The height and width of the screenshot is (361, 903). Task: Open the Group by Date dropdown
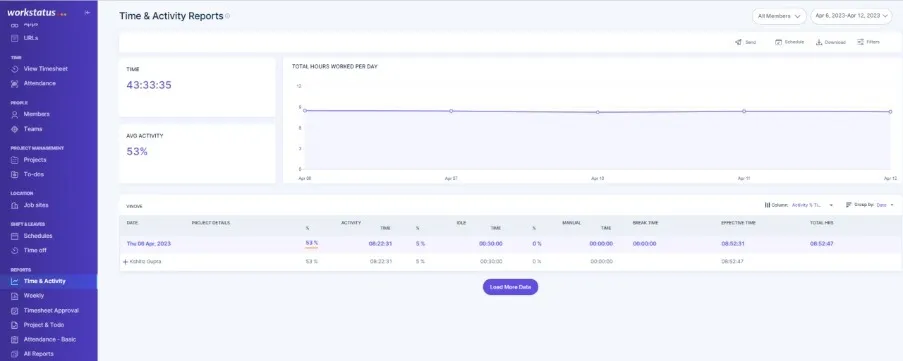[870, 205]
